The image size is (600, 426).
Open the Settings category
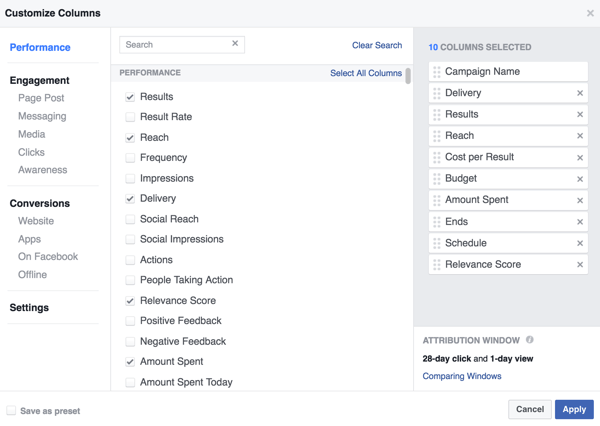(29, 308)
